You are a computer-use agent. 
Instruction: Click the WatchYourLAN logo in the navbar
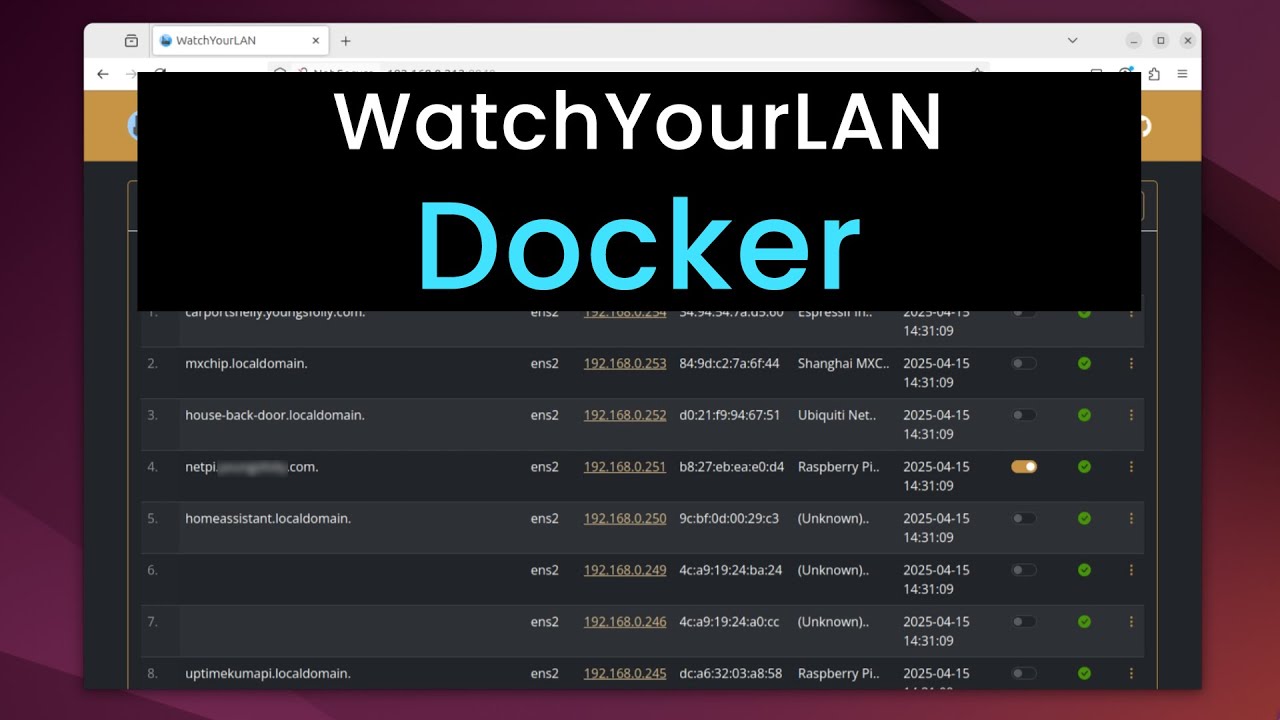(x=133, y=125)
